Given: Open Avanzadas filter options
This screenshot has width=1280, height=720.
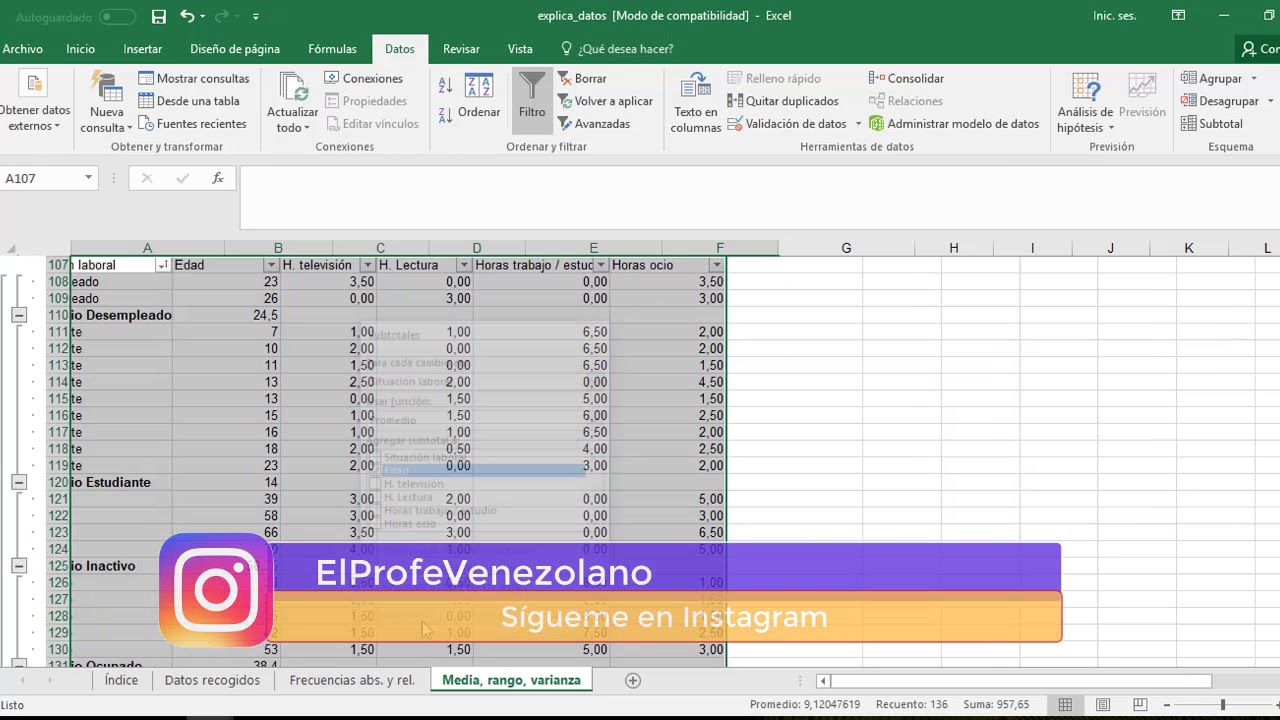Looking at the screenshot, I should point(594,124).
